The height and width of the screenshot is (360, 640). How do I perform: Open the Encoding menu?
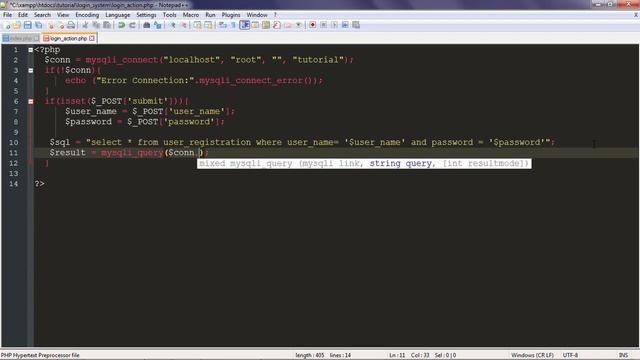click(87, 15)
